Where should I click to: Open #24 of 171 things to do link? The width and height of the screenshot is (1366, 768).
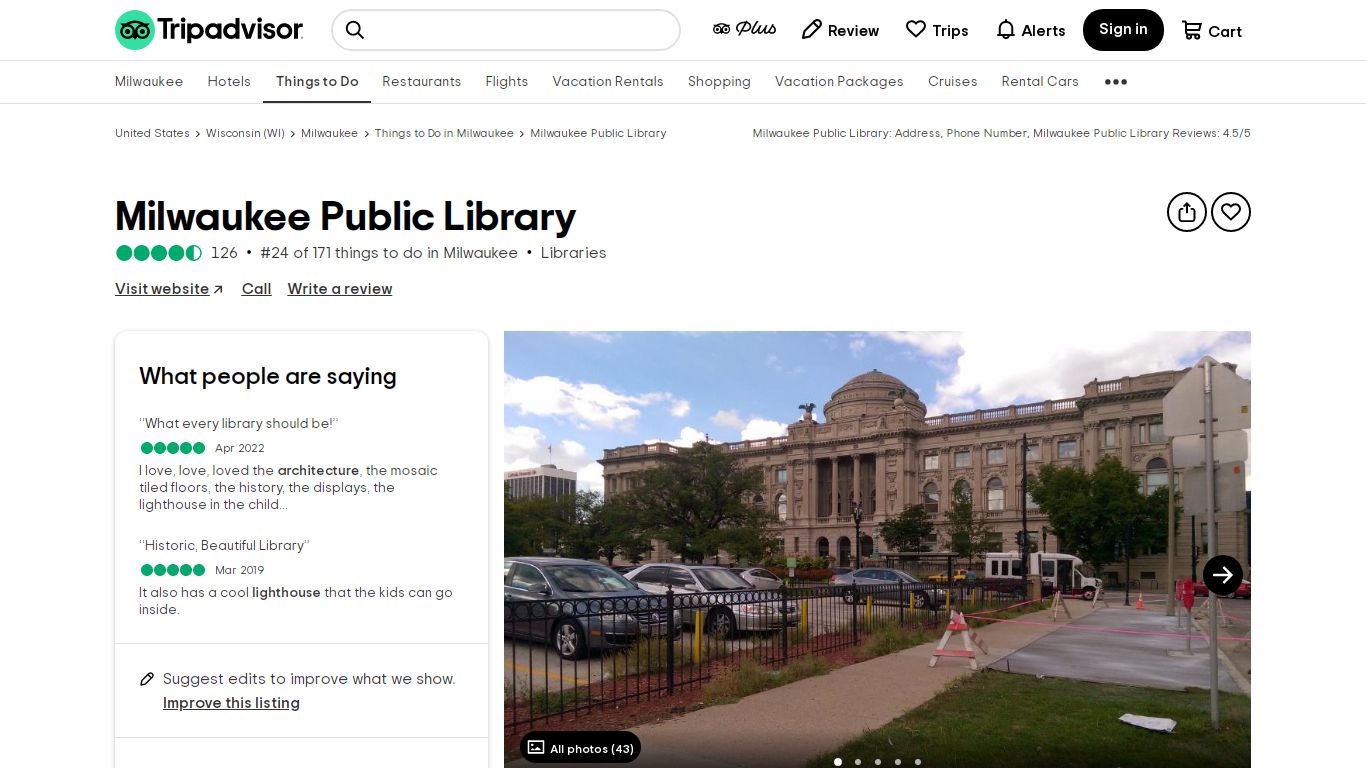tap(389, 253)
